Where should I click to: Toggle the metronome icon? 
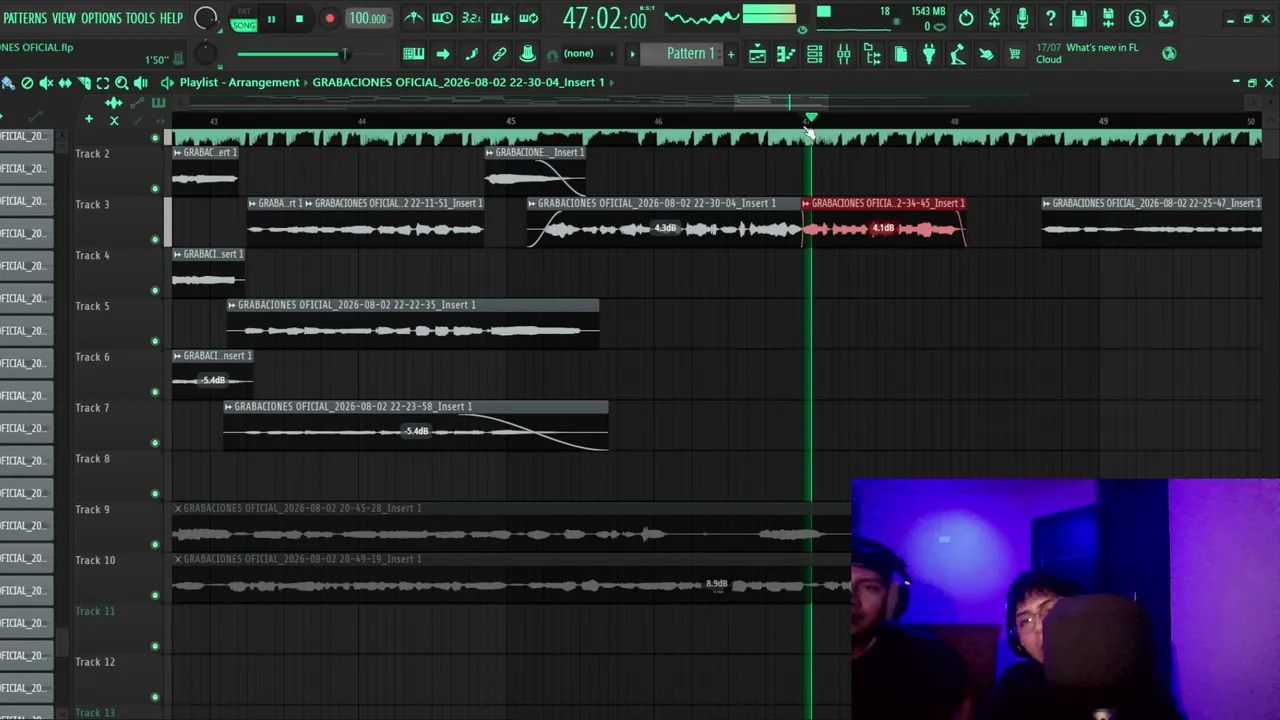(414, 18)
